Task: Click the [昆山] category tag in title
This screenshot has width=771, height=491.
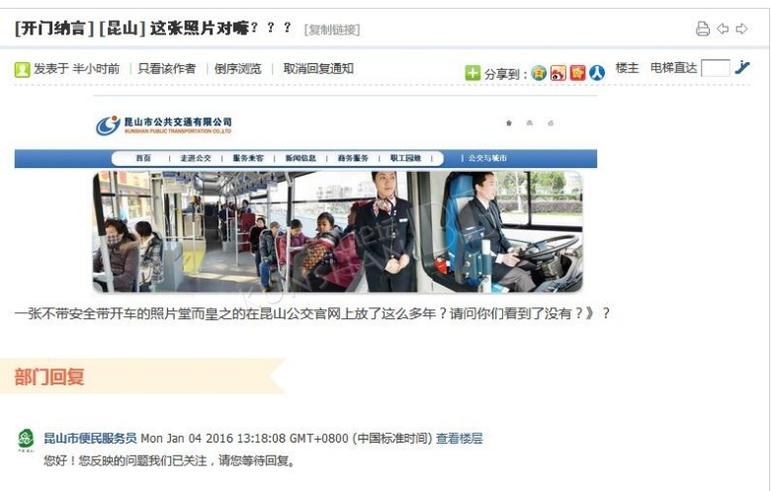Action: point(122,29)
